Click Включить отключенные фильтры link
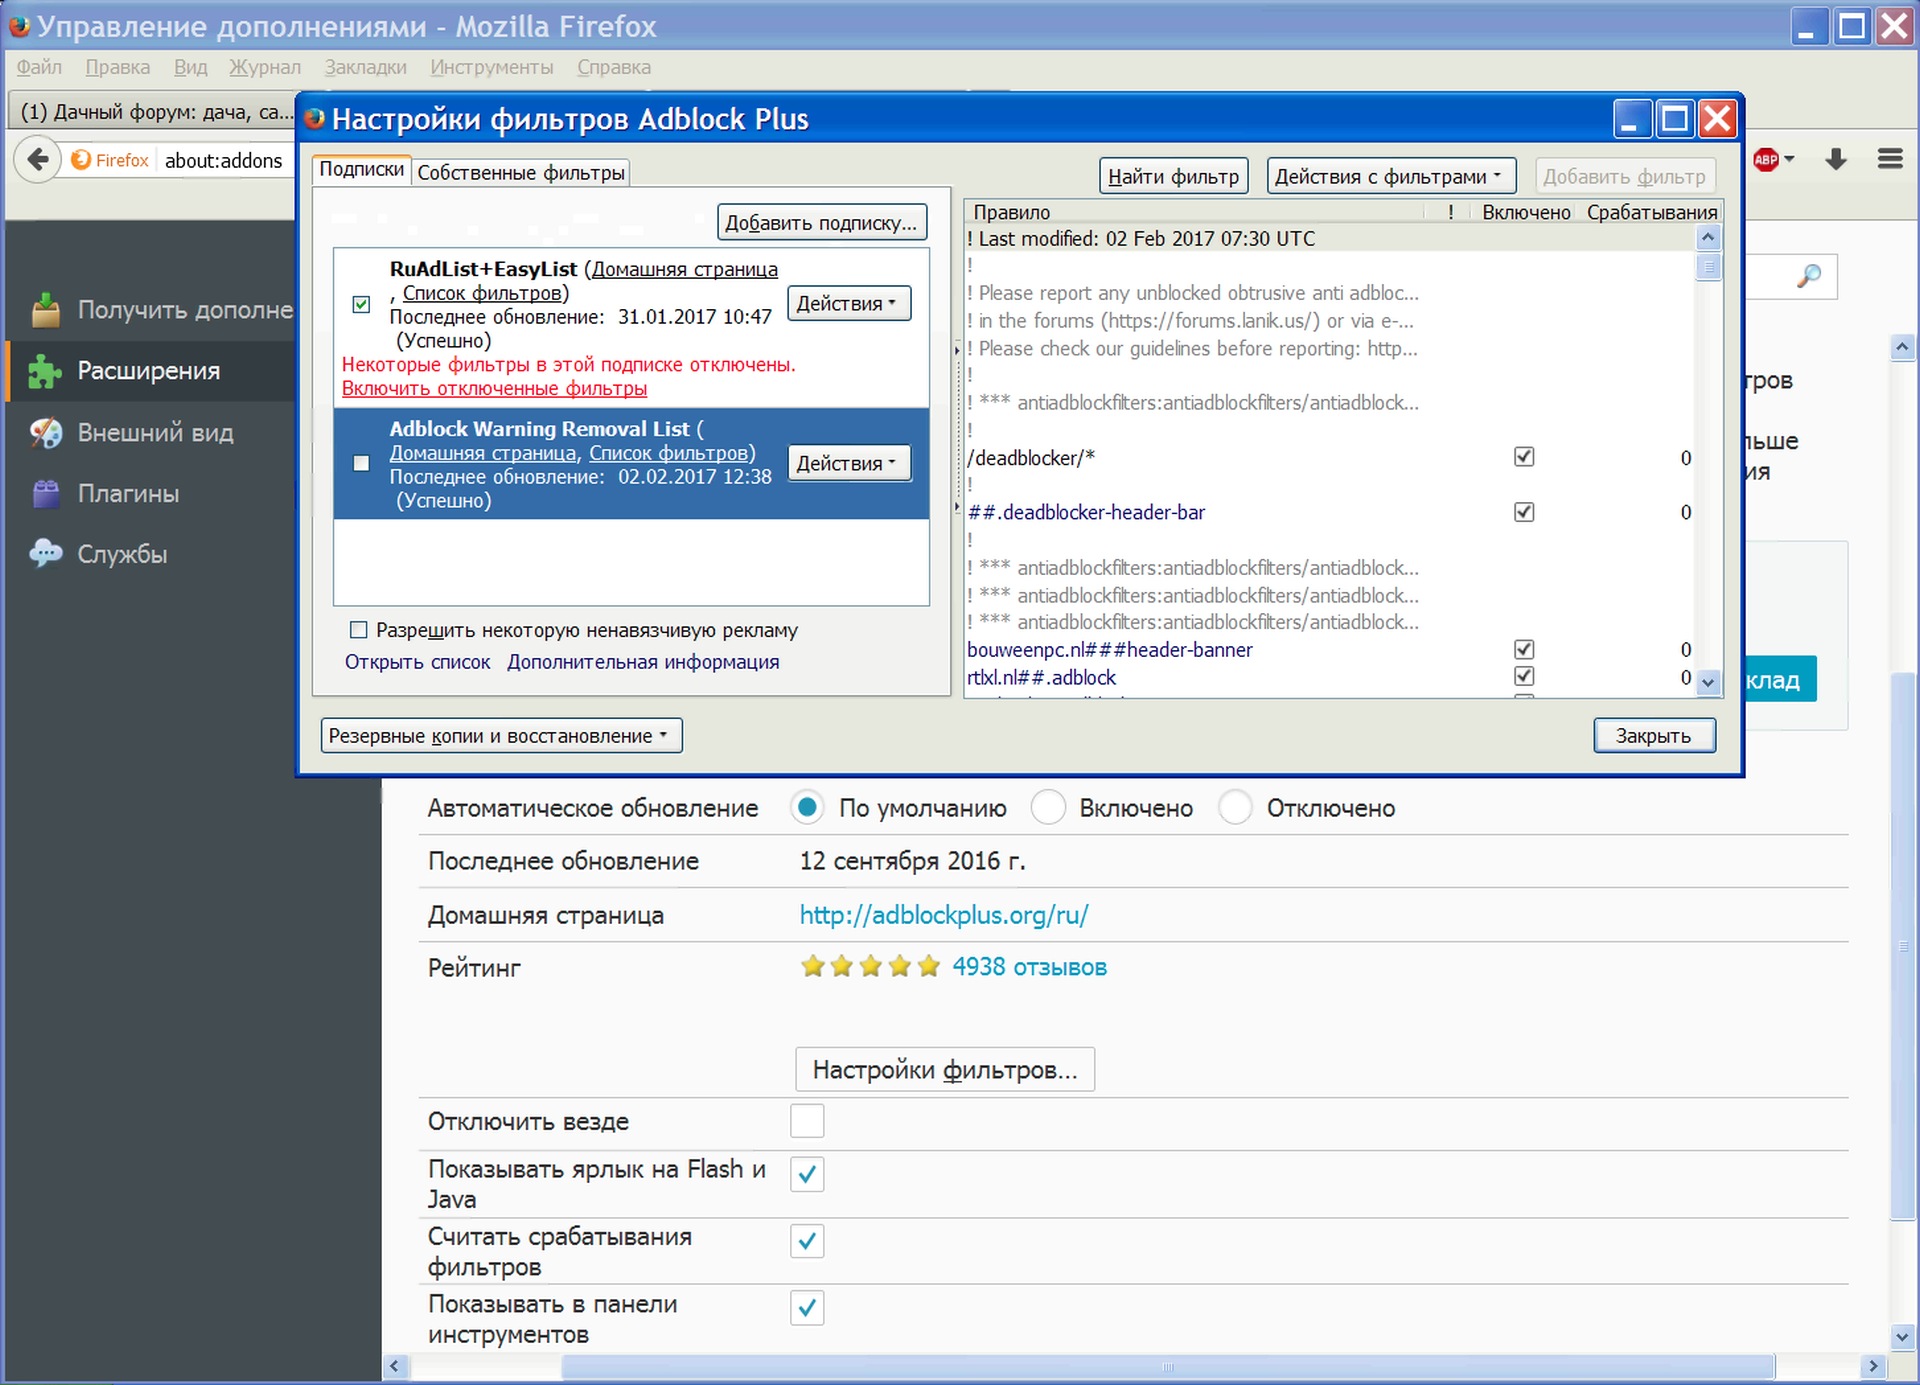Viewport: 1920px width, 1385px height. tap(494, 389)
